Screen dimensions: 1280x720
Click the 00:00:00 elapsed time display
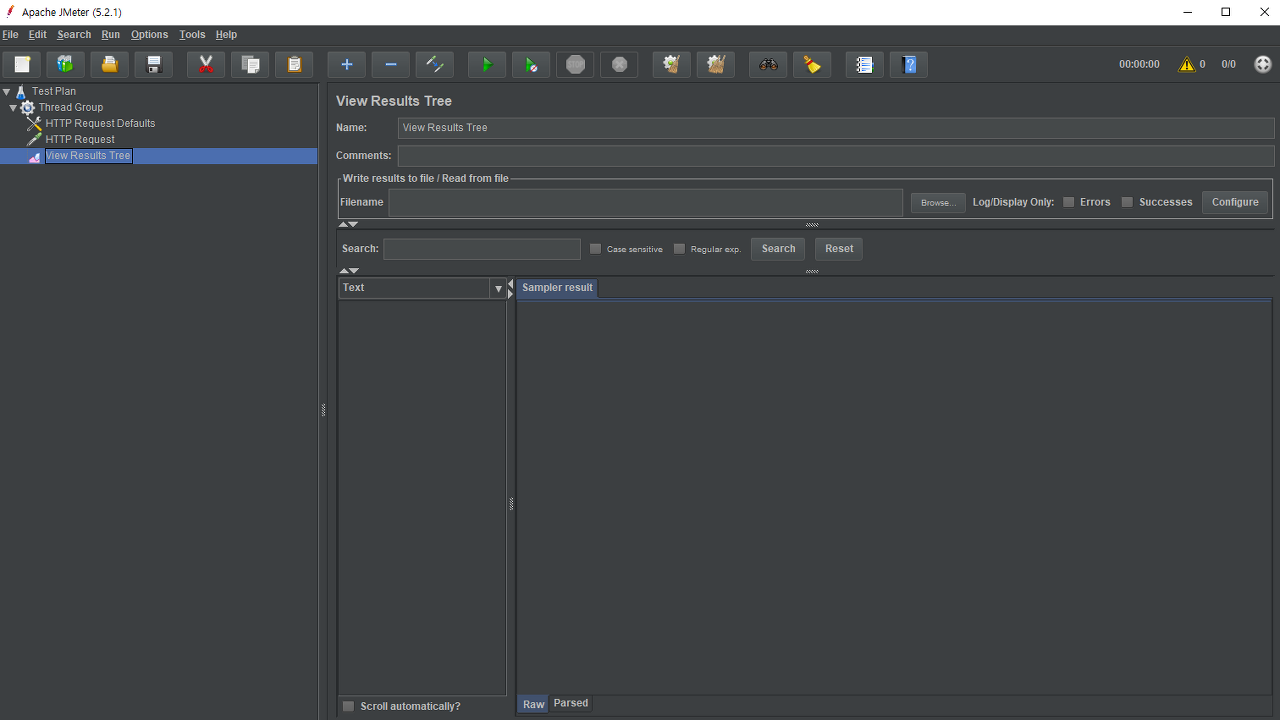1139,64
